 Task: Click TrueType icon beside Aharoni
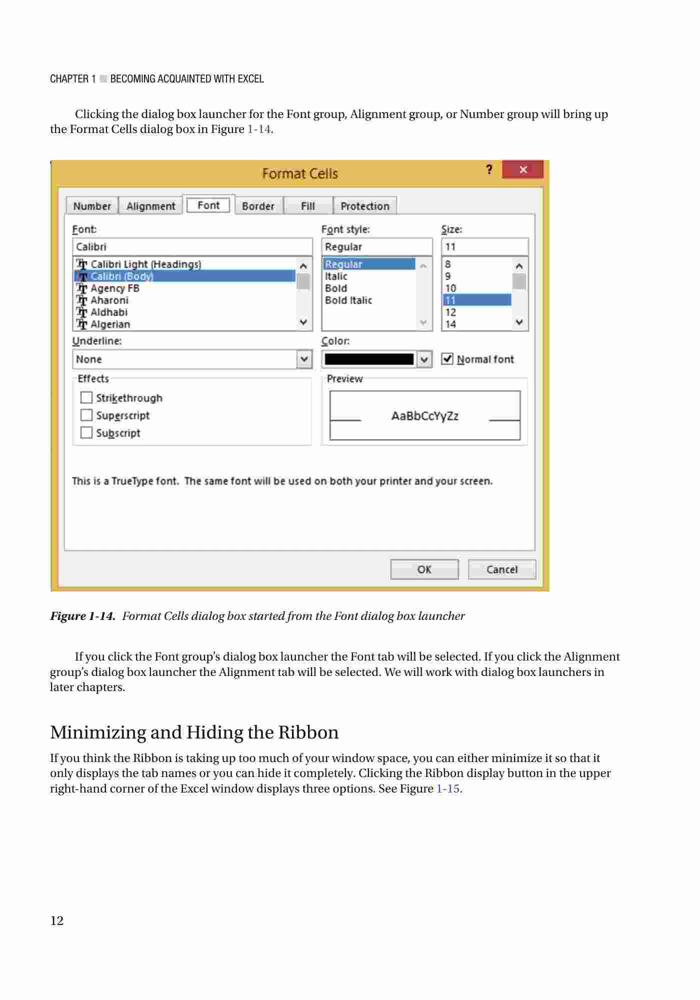coord(82,300)
